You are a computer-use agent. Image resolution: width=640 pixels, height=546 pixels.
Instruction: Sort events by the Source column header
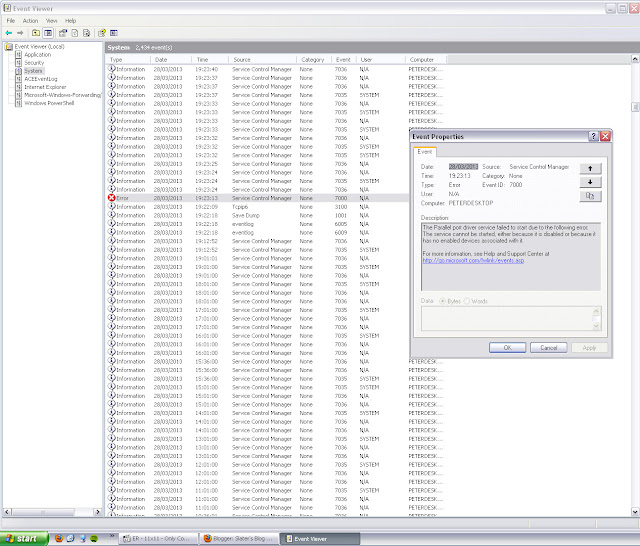click(x=262, y=60)
